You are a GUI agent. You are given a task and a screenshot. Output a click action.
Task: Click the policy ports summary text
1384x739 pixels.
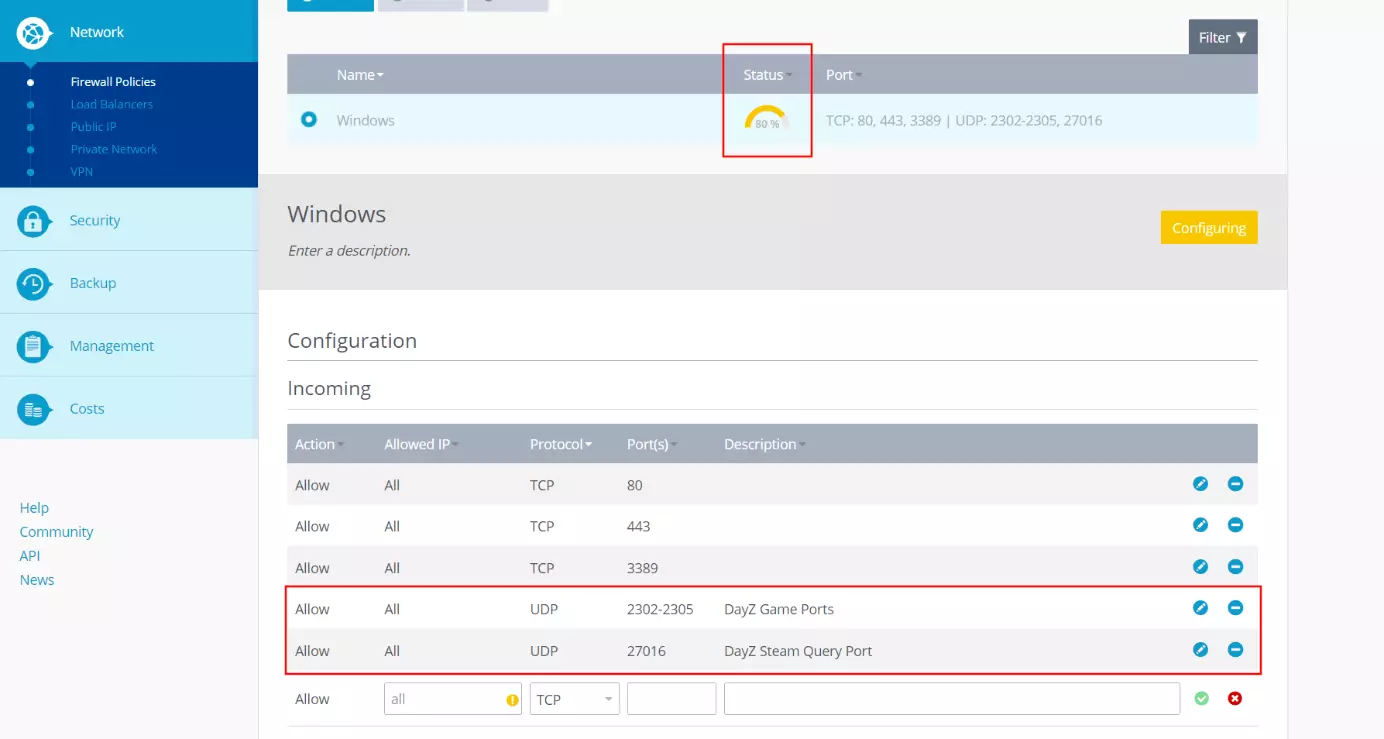[x=964, y=120]
